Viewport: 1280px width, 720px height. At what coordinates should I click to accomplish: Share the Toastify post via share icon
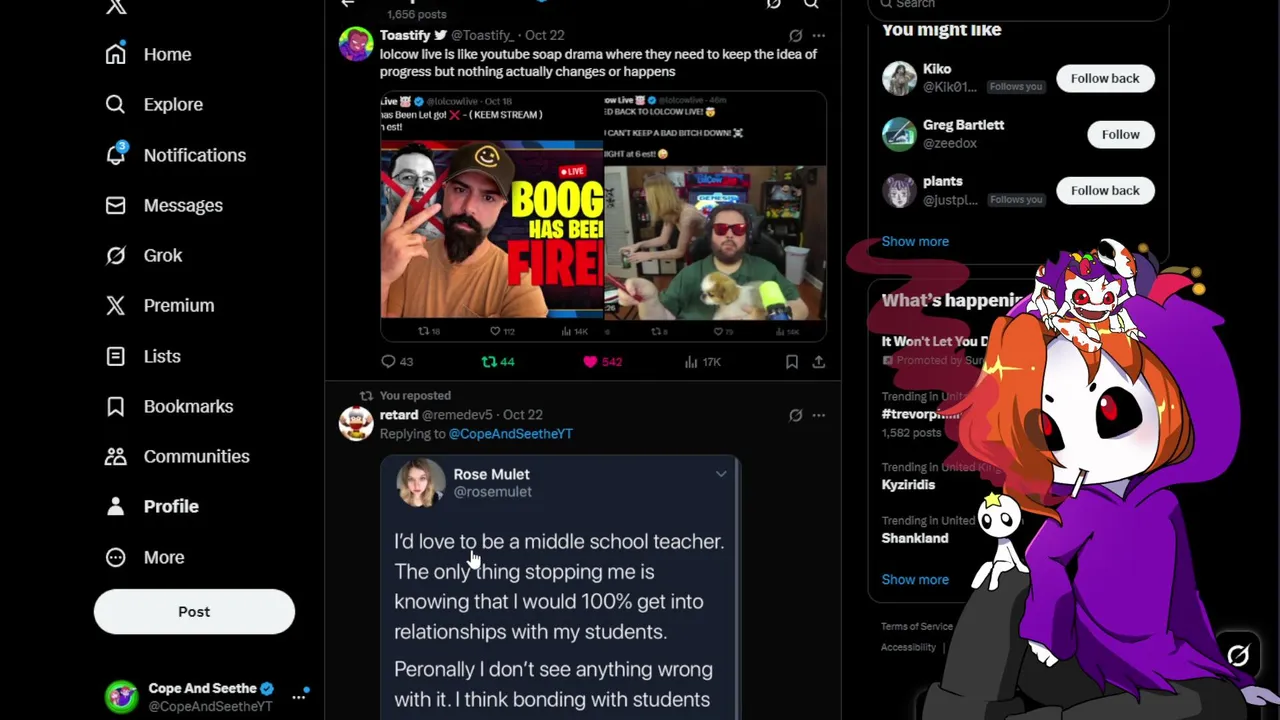tap(818, 362)
